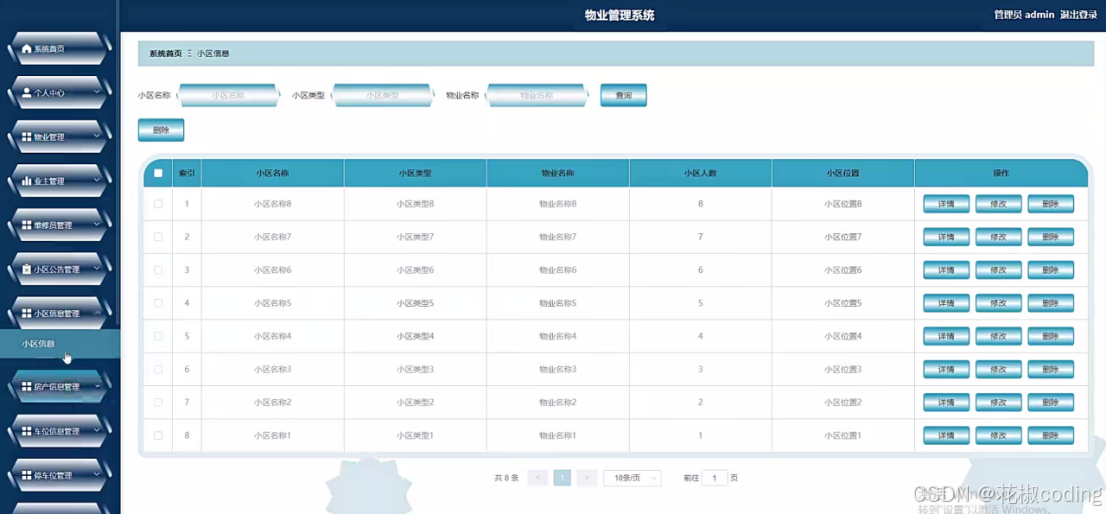Open the 系统首页 sidebar menu item
1106x514 pixels.
[59, 49]
